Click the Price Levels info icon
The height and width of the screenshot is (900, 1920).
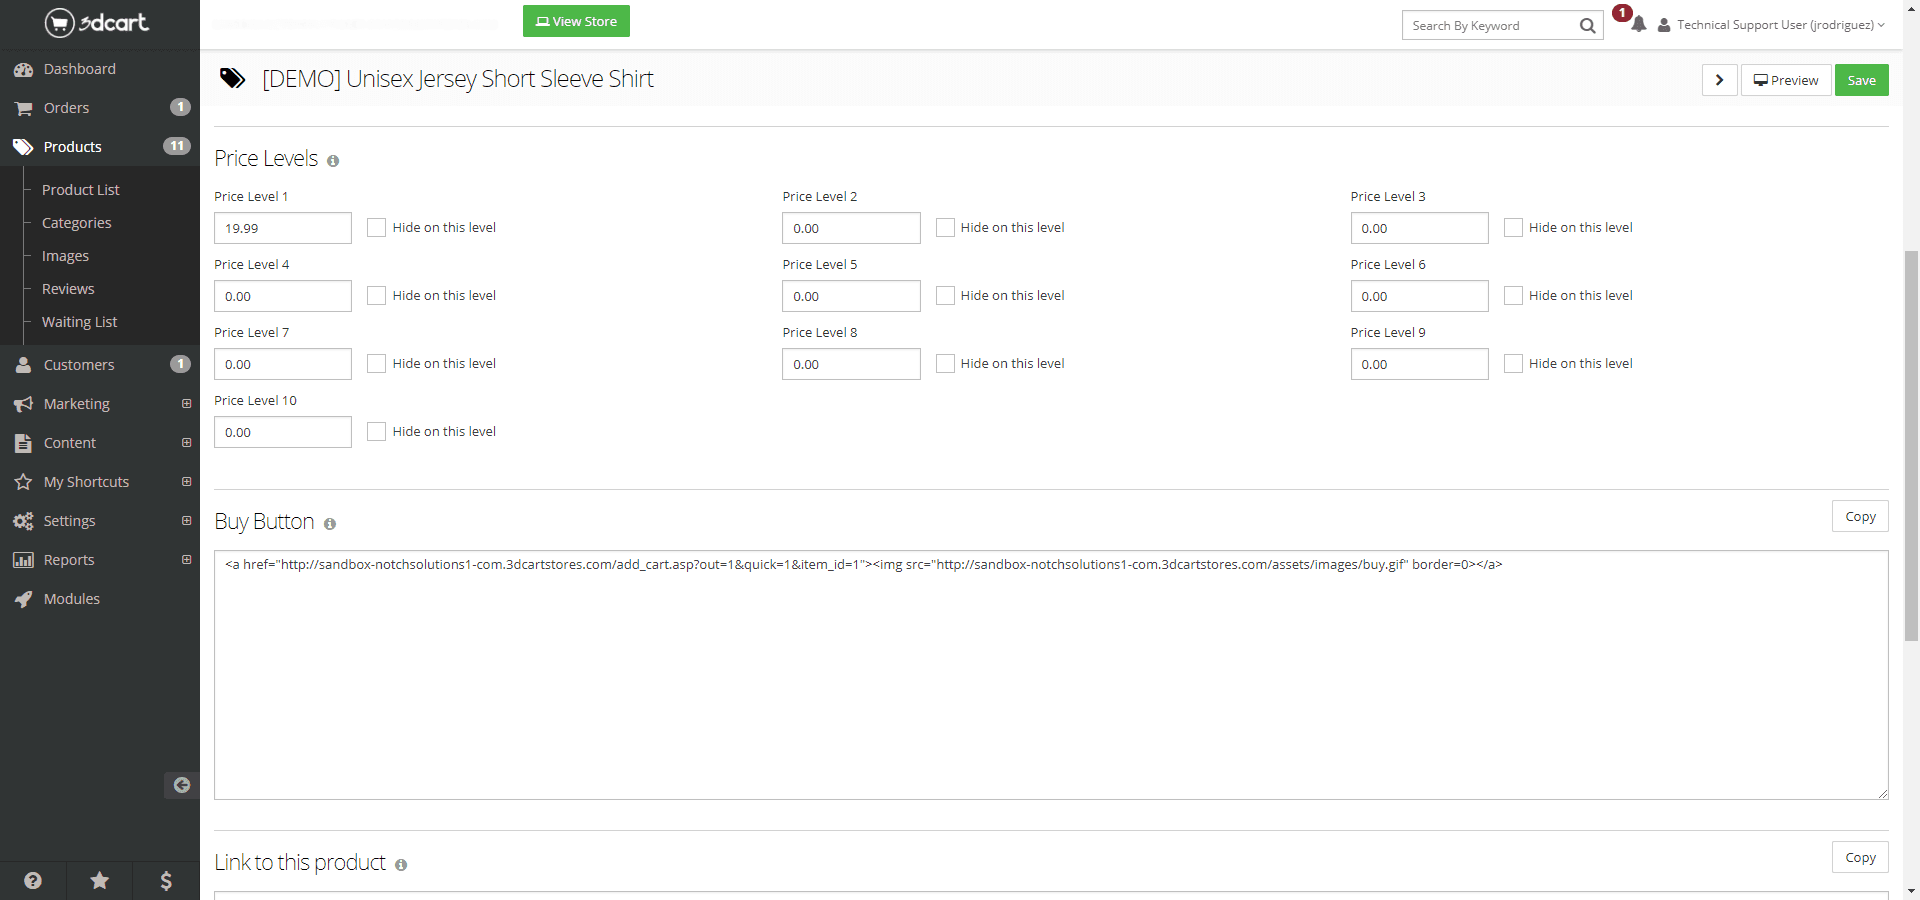[333, 161]
